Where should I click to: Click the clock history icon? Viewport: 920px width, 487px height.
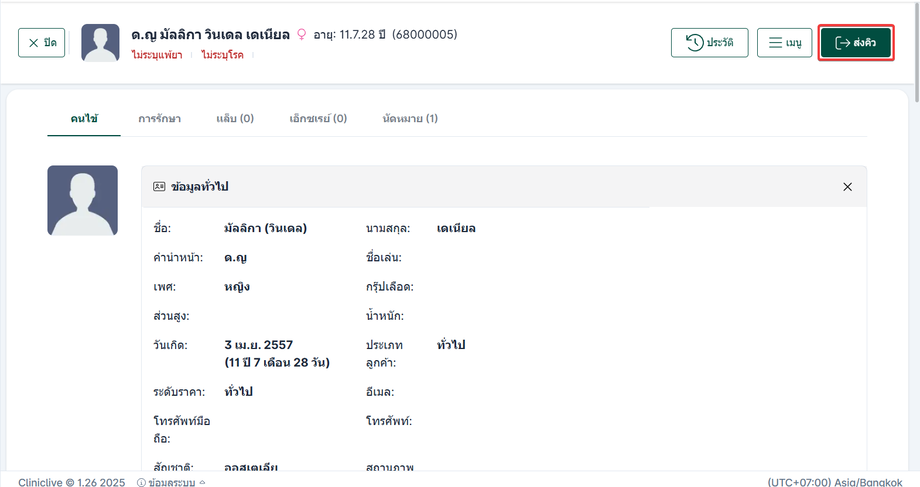pos(694,43)
